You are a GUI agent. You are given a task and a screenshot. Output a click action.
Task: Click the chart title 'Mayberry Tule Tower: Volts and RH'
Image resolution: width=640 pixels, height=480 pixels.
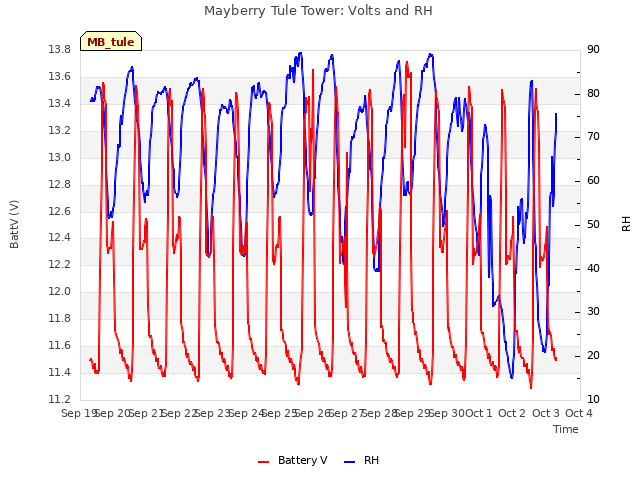pyautogui.click(x=318, y=11)
